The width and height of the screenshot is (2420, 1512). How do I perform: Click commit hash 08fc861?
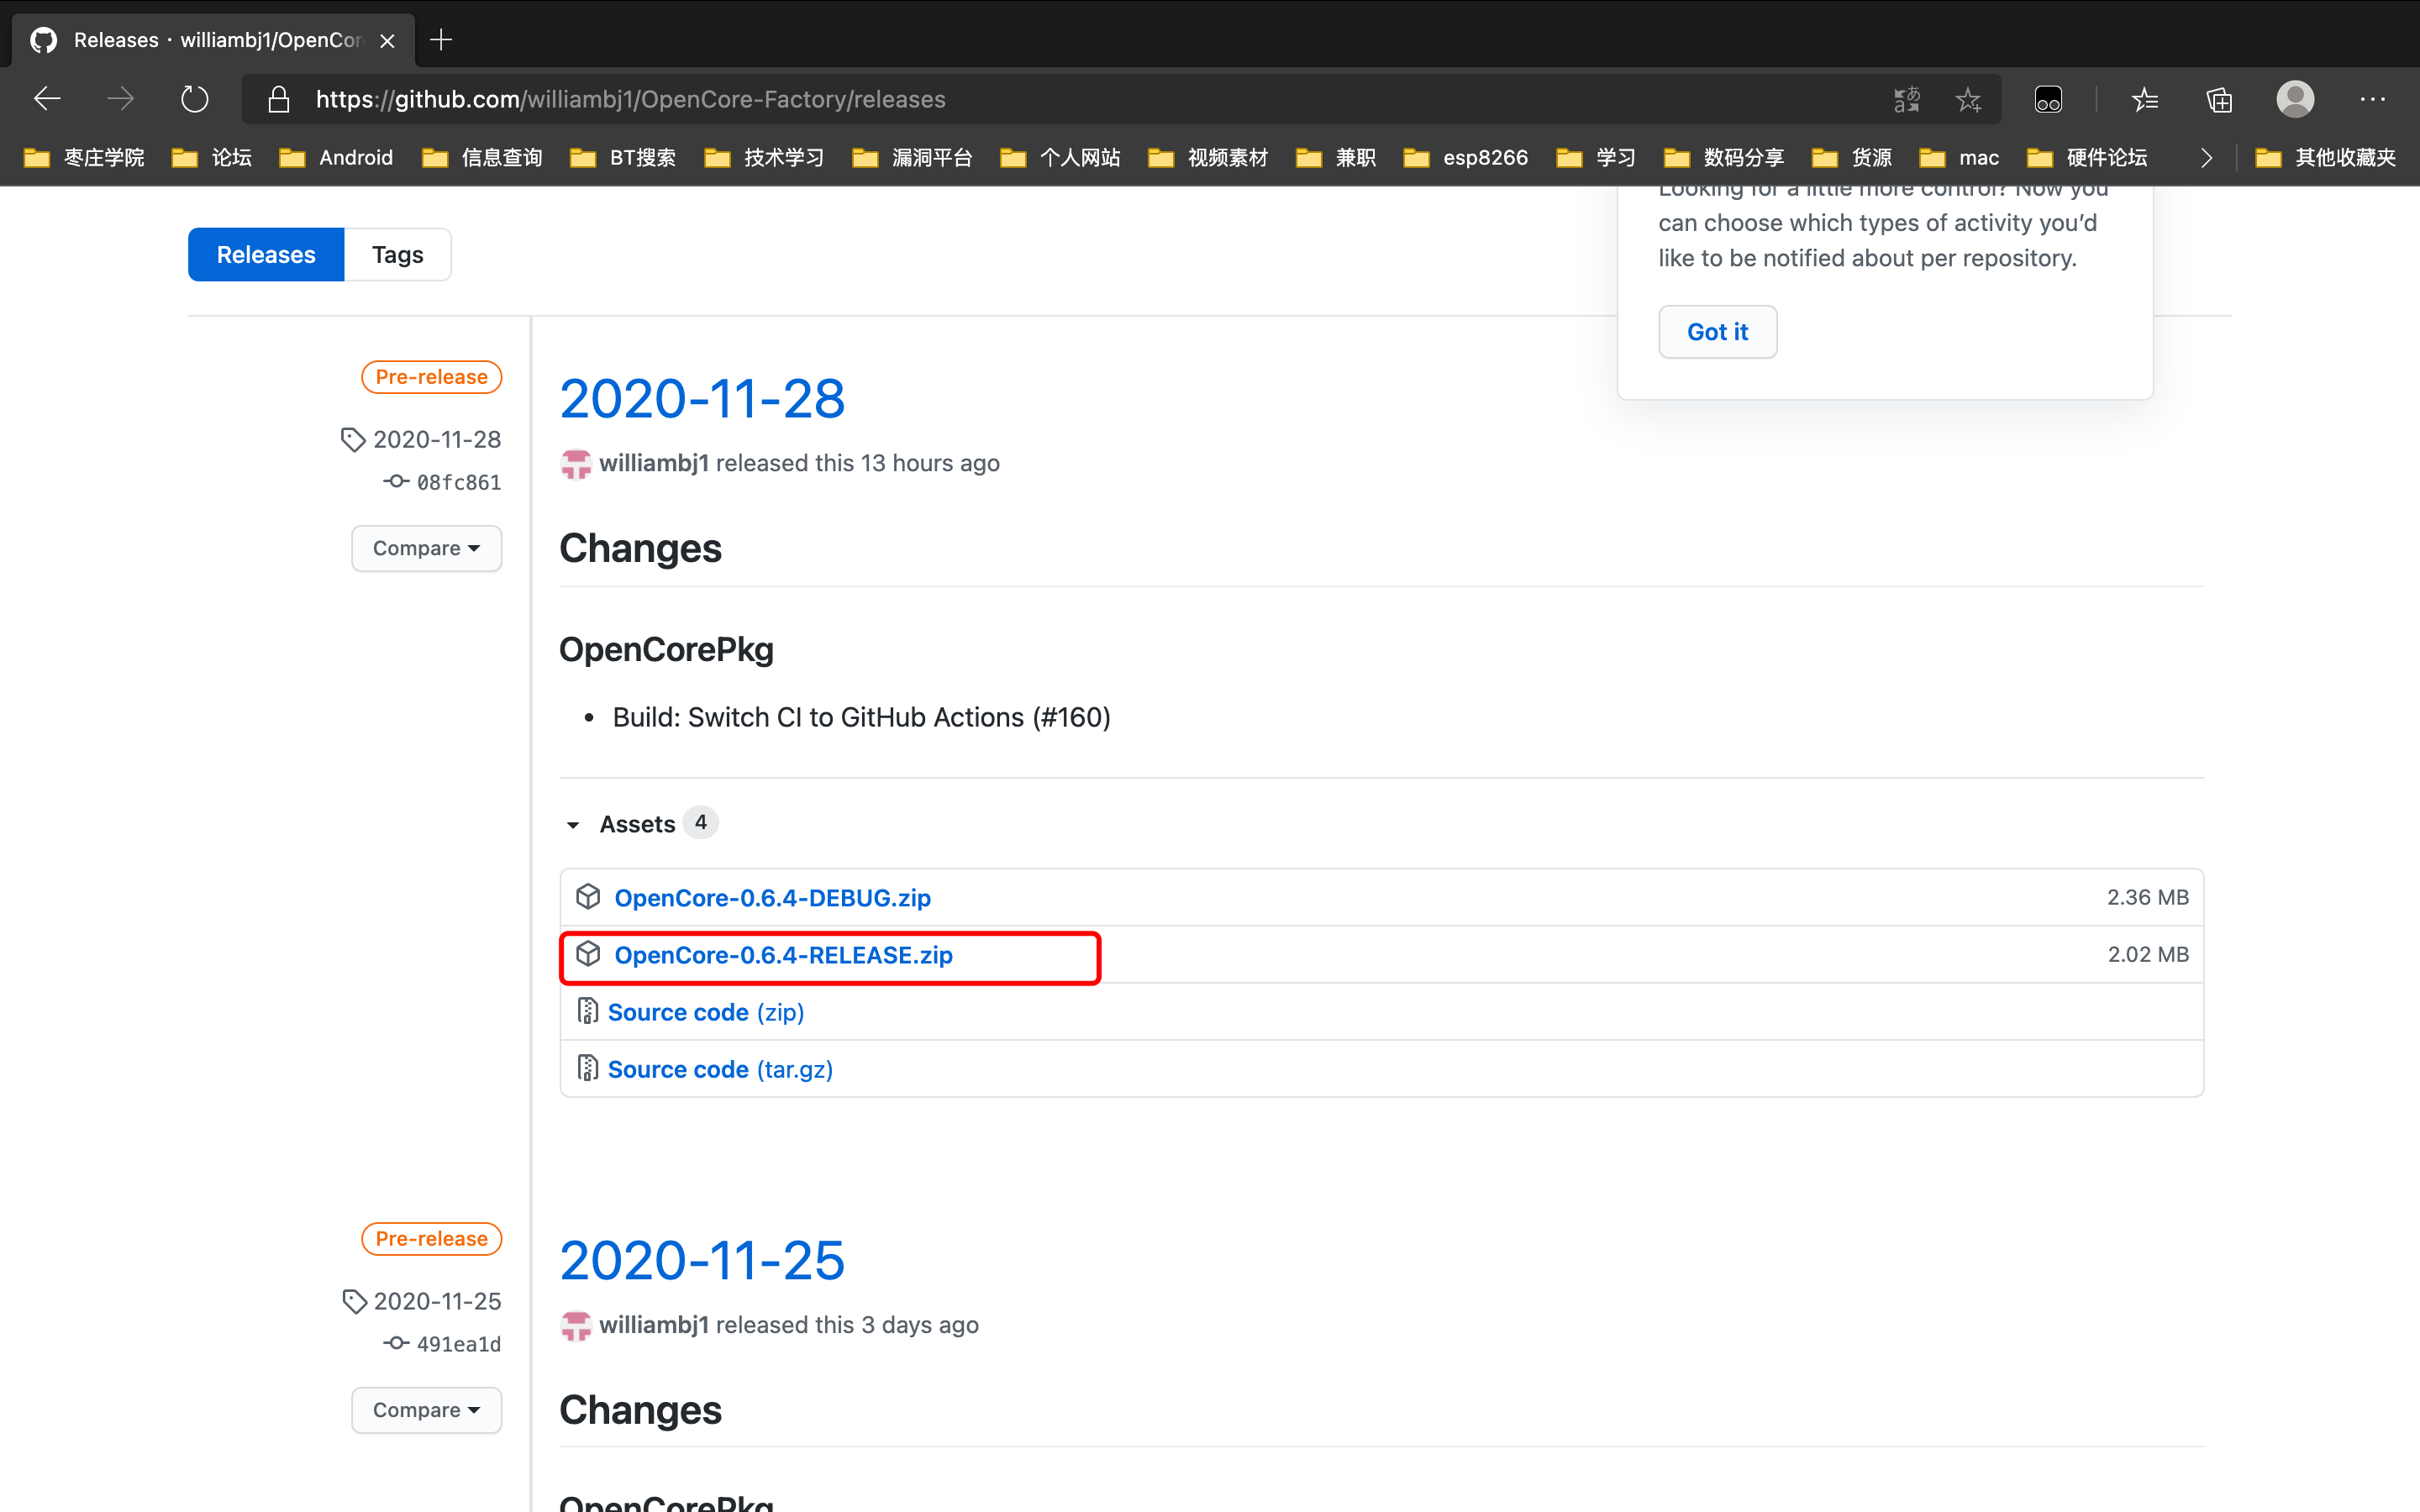tap(458, 482)
